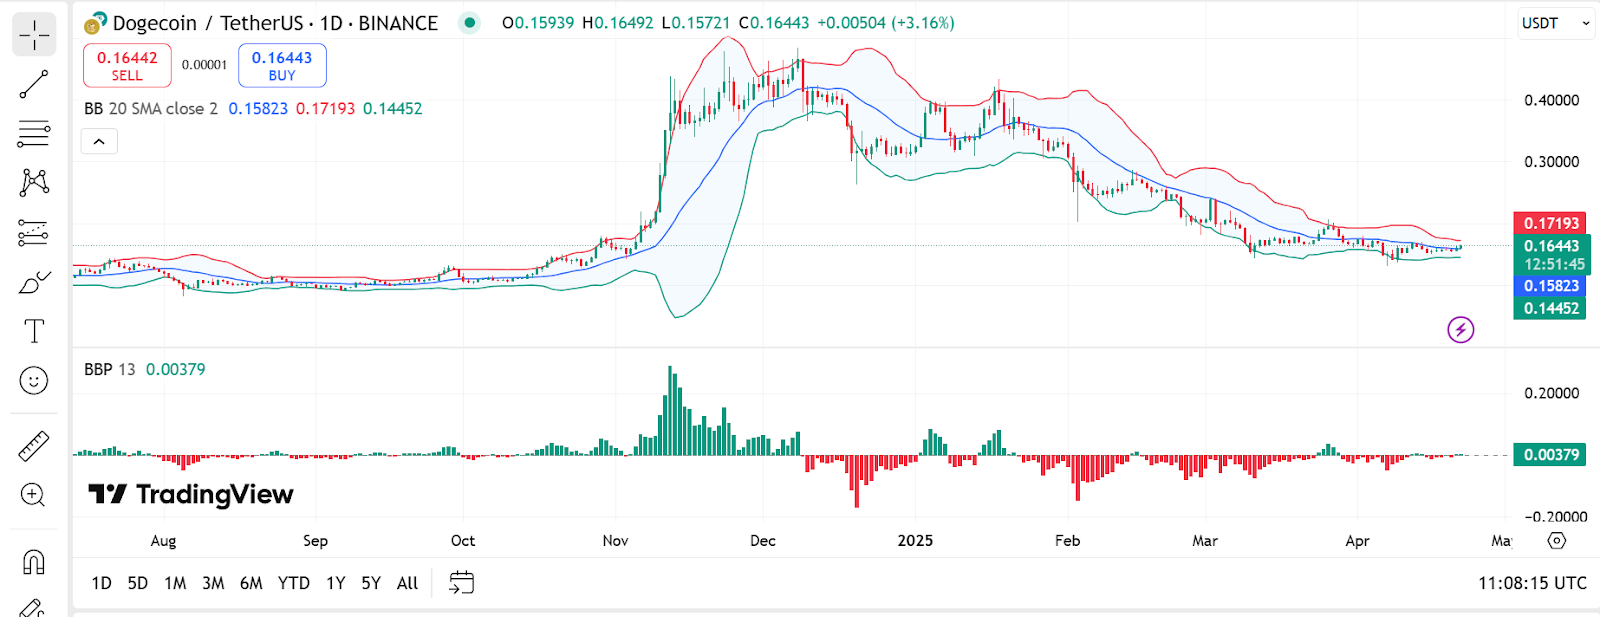The width and height of the screenshot is (1600, 617).
Task: Click the Nov label on time axis
Action: tap(615, 540)
